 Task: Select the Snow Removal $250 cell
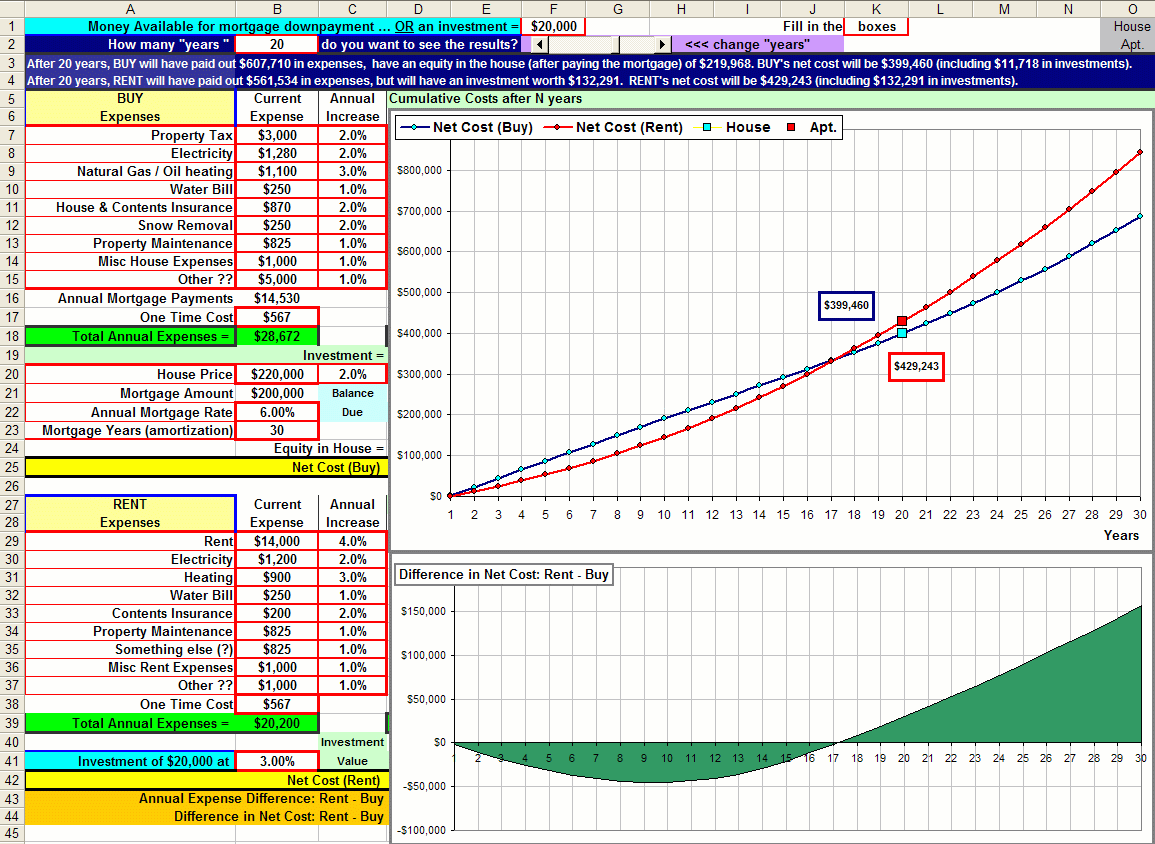[x=277, y=225]
